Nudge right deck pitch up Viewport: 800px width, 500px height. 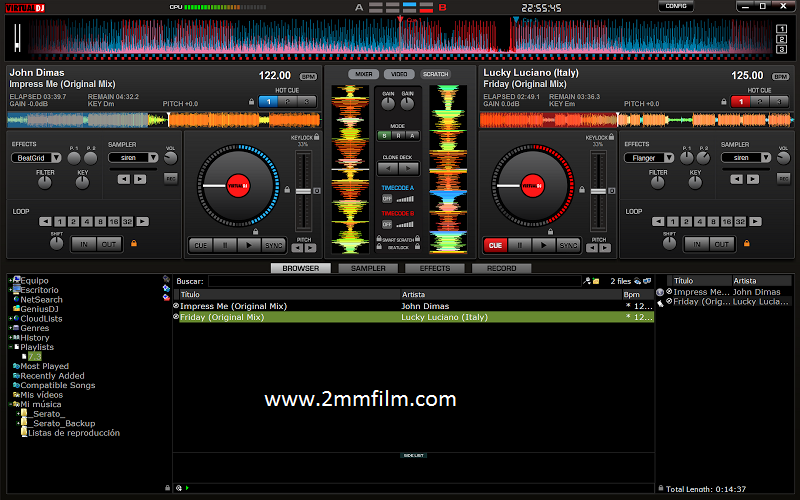coord(605,248)
